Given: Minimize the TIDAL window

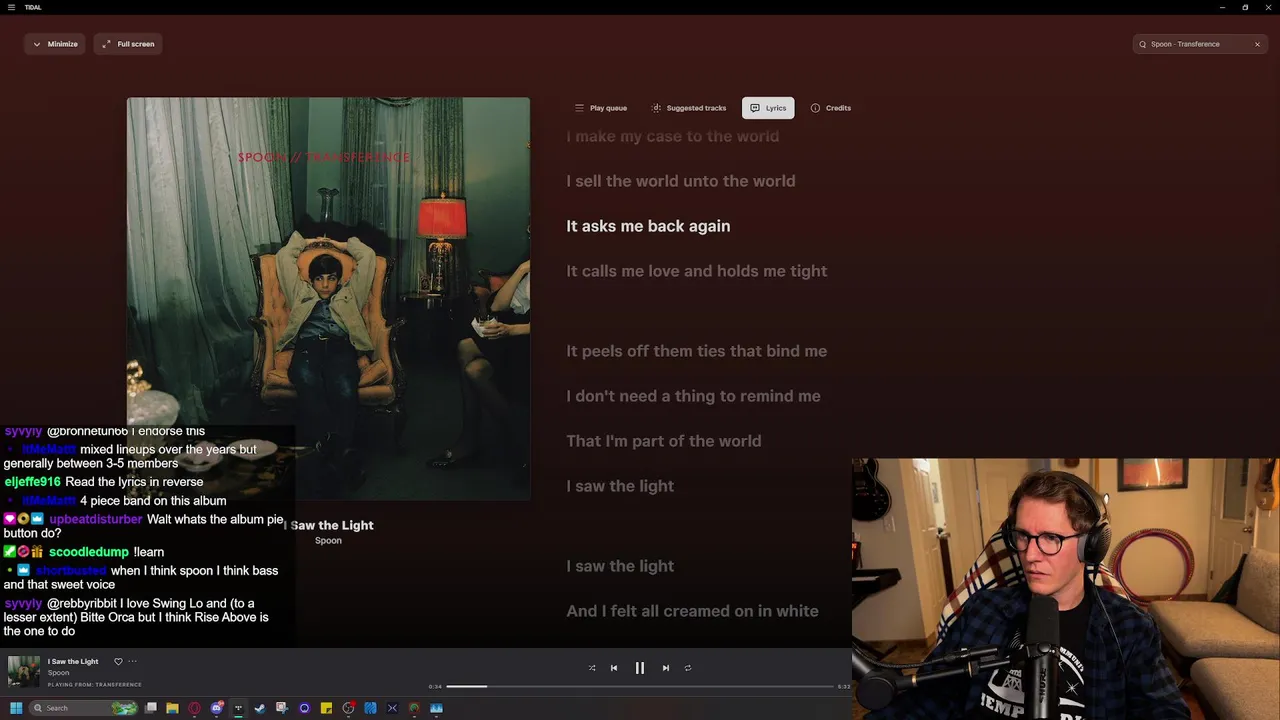Looking at the screenshot, I should pyautogui.click(x=1222, y=7).
